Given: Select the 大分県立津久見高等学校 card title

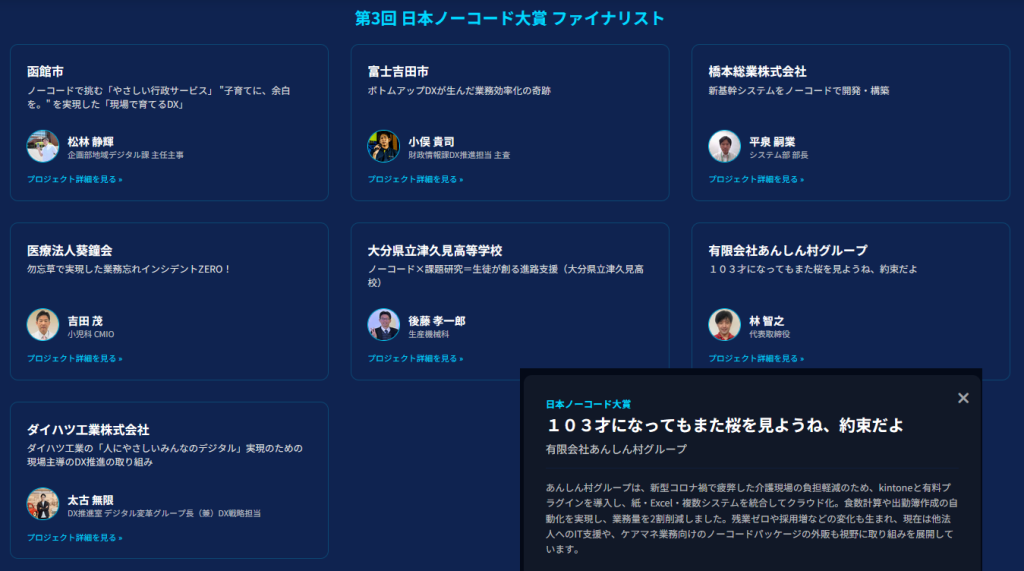Looking at the screenshot, I should coord(435,250).
